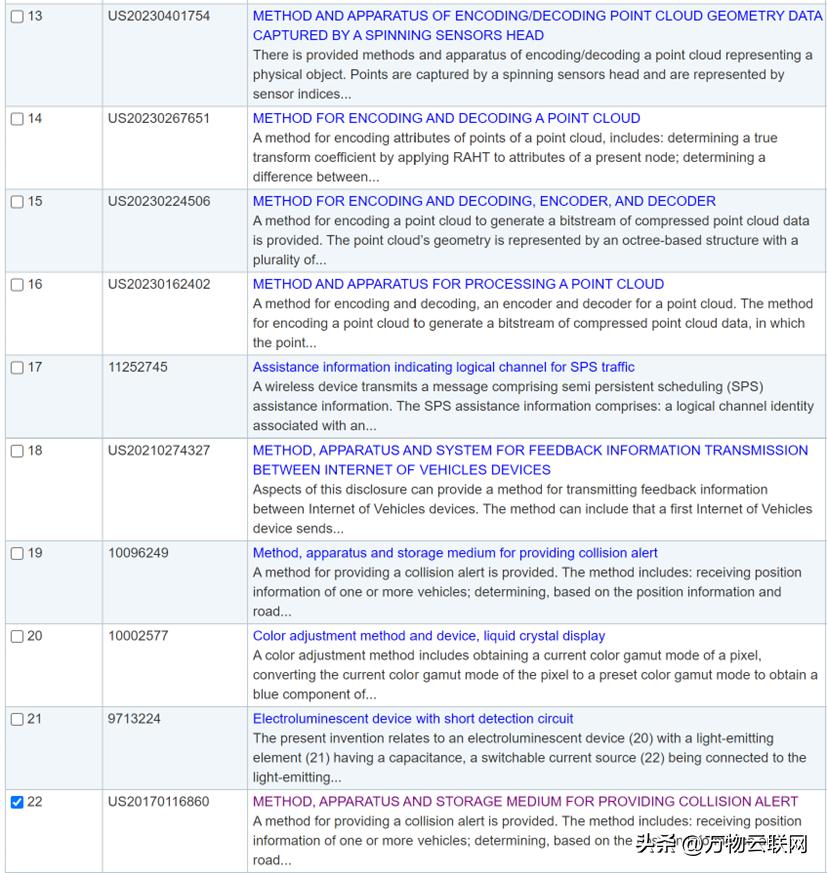Image resolution: width=827 pixels, height=873 pixels.
Task: Open patent 10096249 collision alert title link
Action: (455, 553)
